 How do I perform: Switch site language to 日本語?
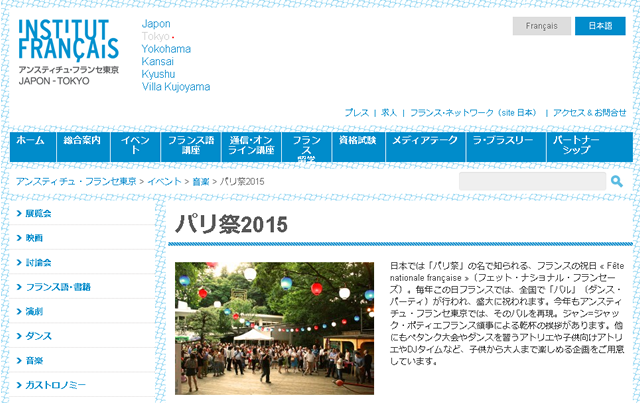(600, 26)
